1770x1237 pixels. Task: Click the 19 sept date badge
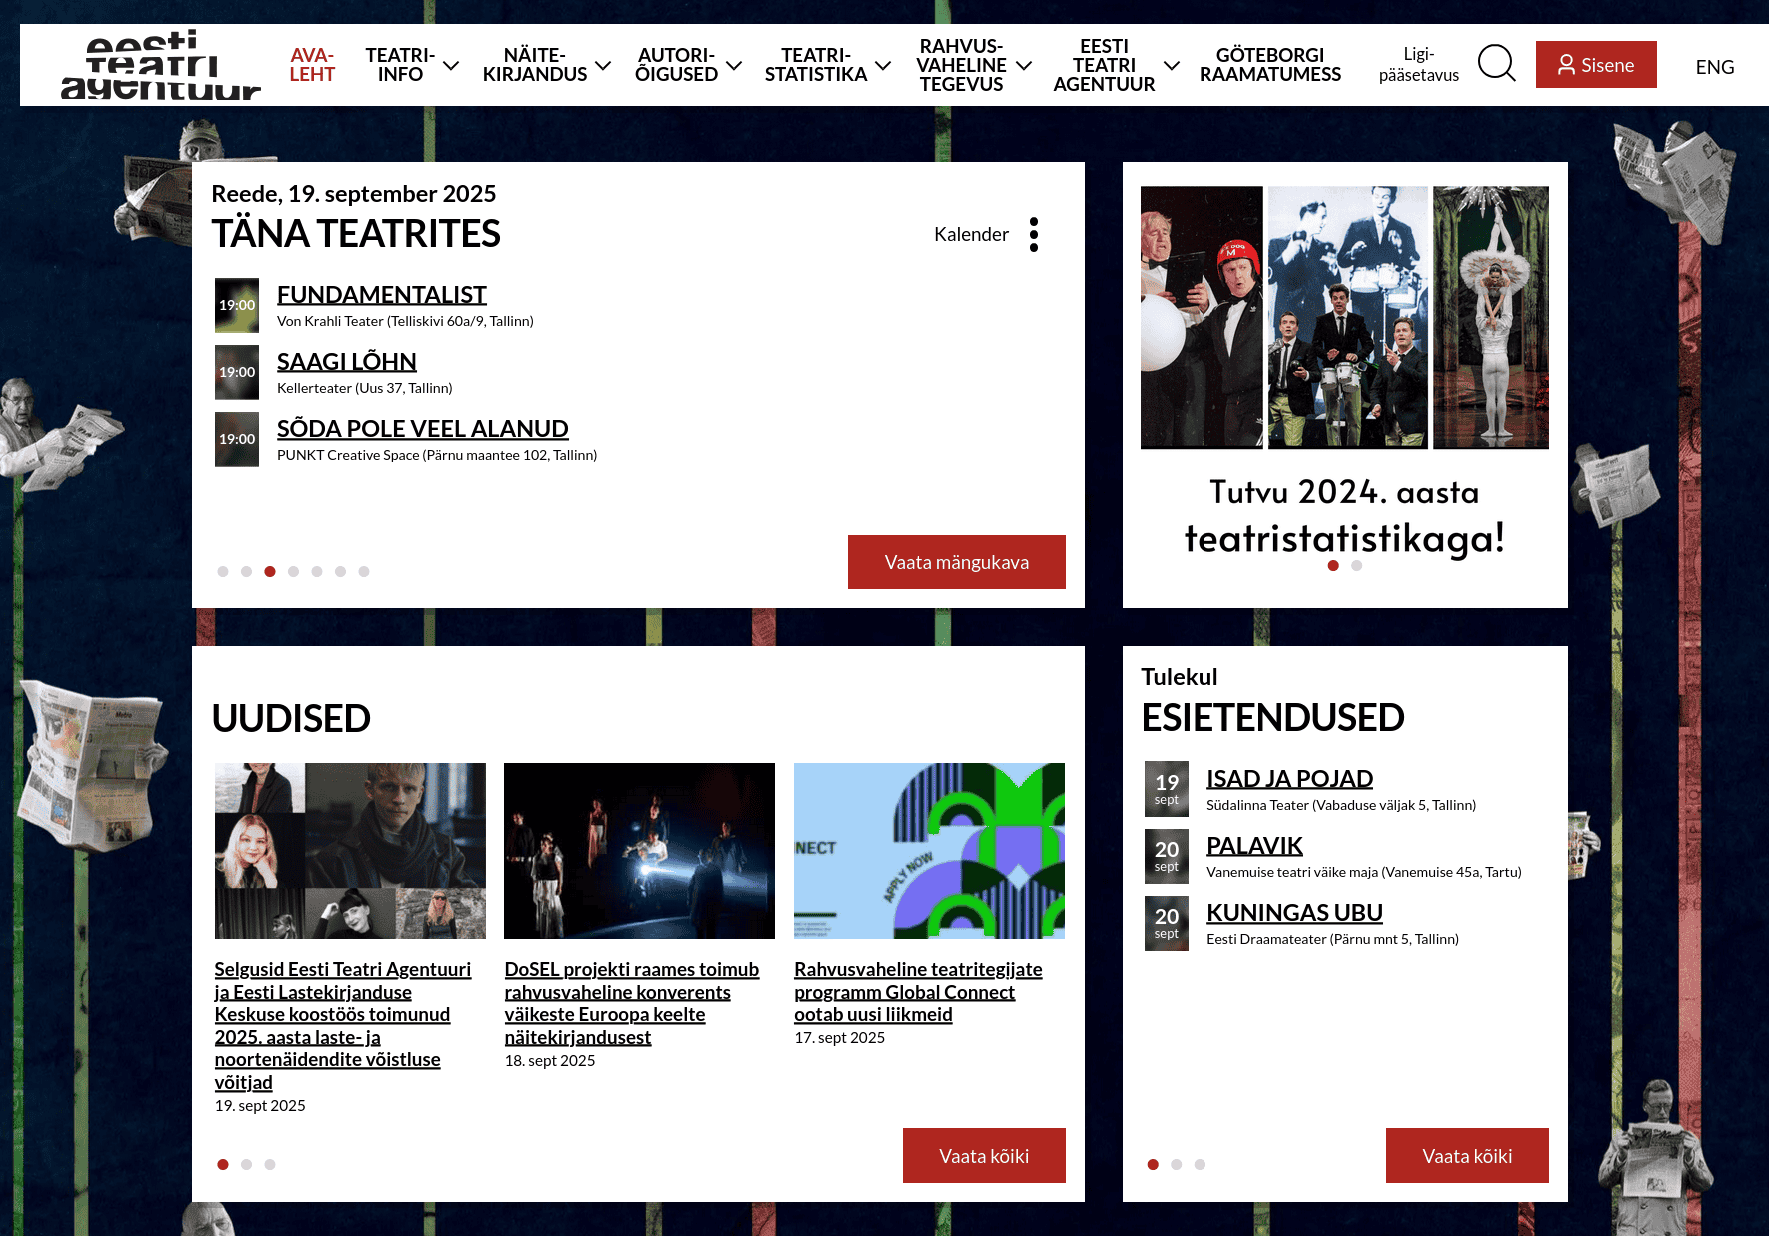pos(1166,789)
